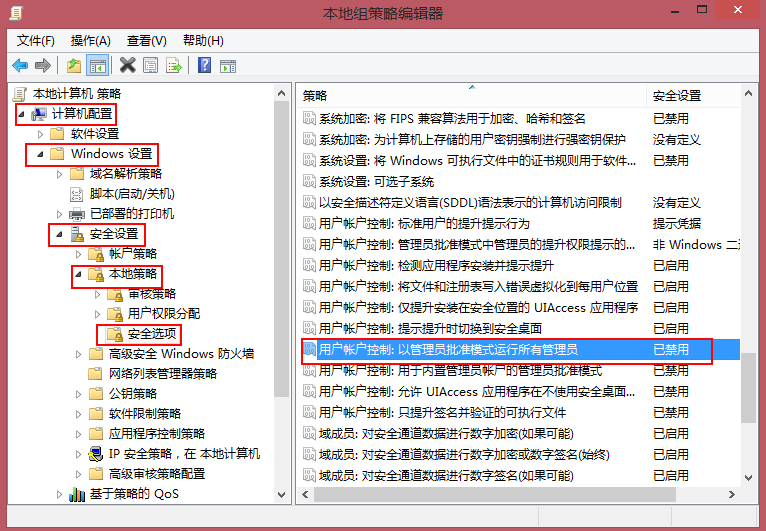The image size is (766, 531).
Task: Click the Export list toolbar icon
Action: pos(173,65)
